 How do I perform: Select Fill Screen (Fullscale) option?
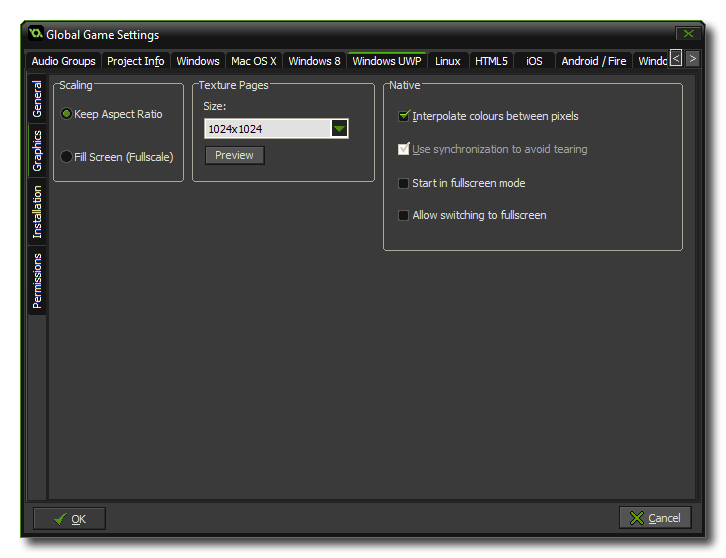tap(67, 157)
